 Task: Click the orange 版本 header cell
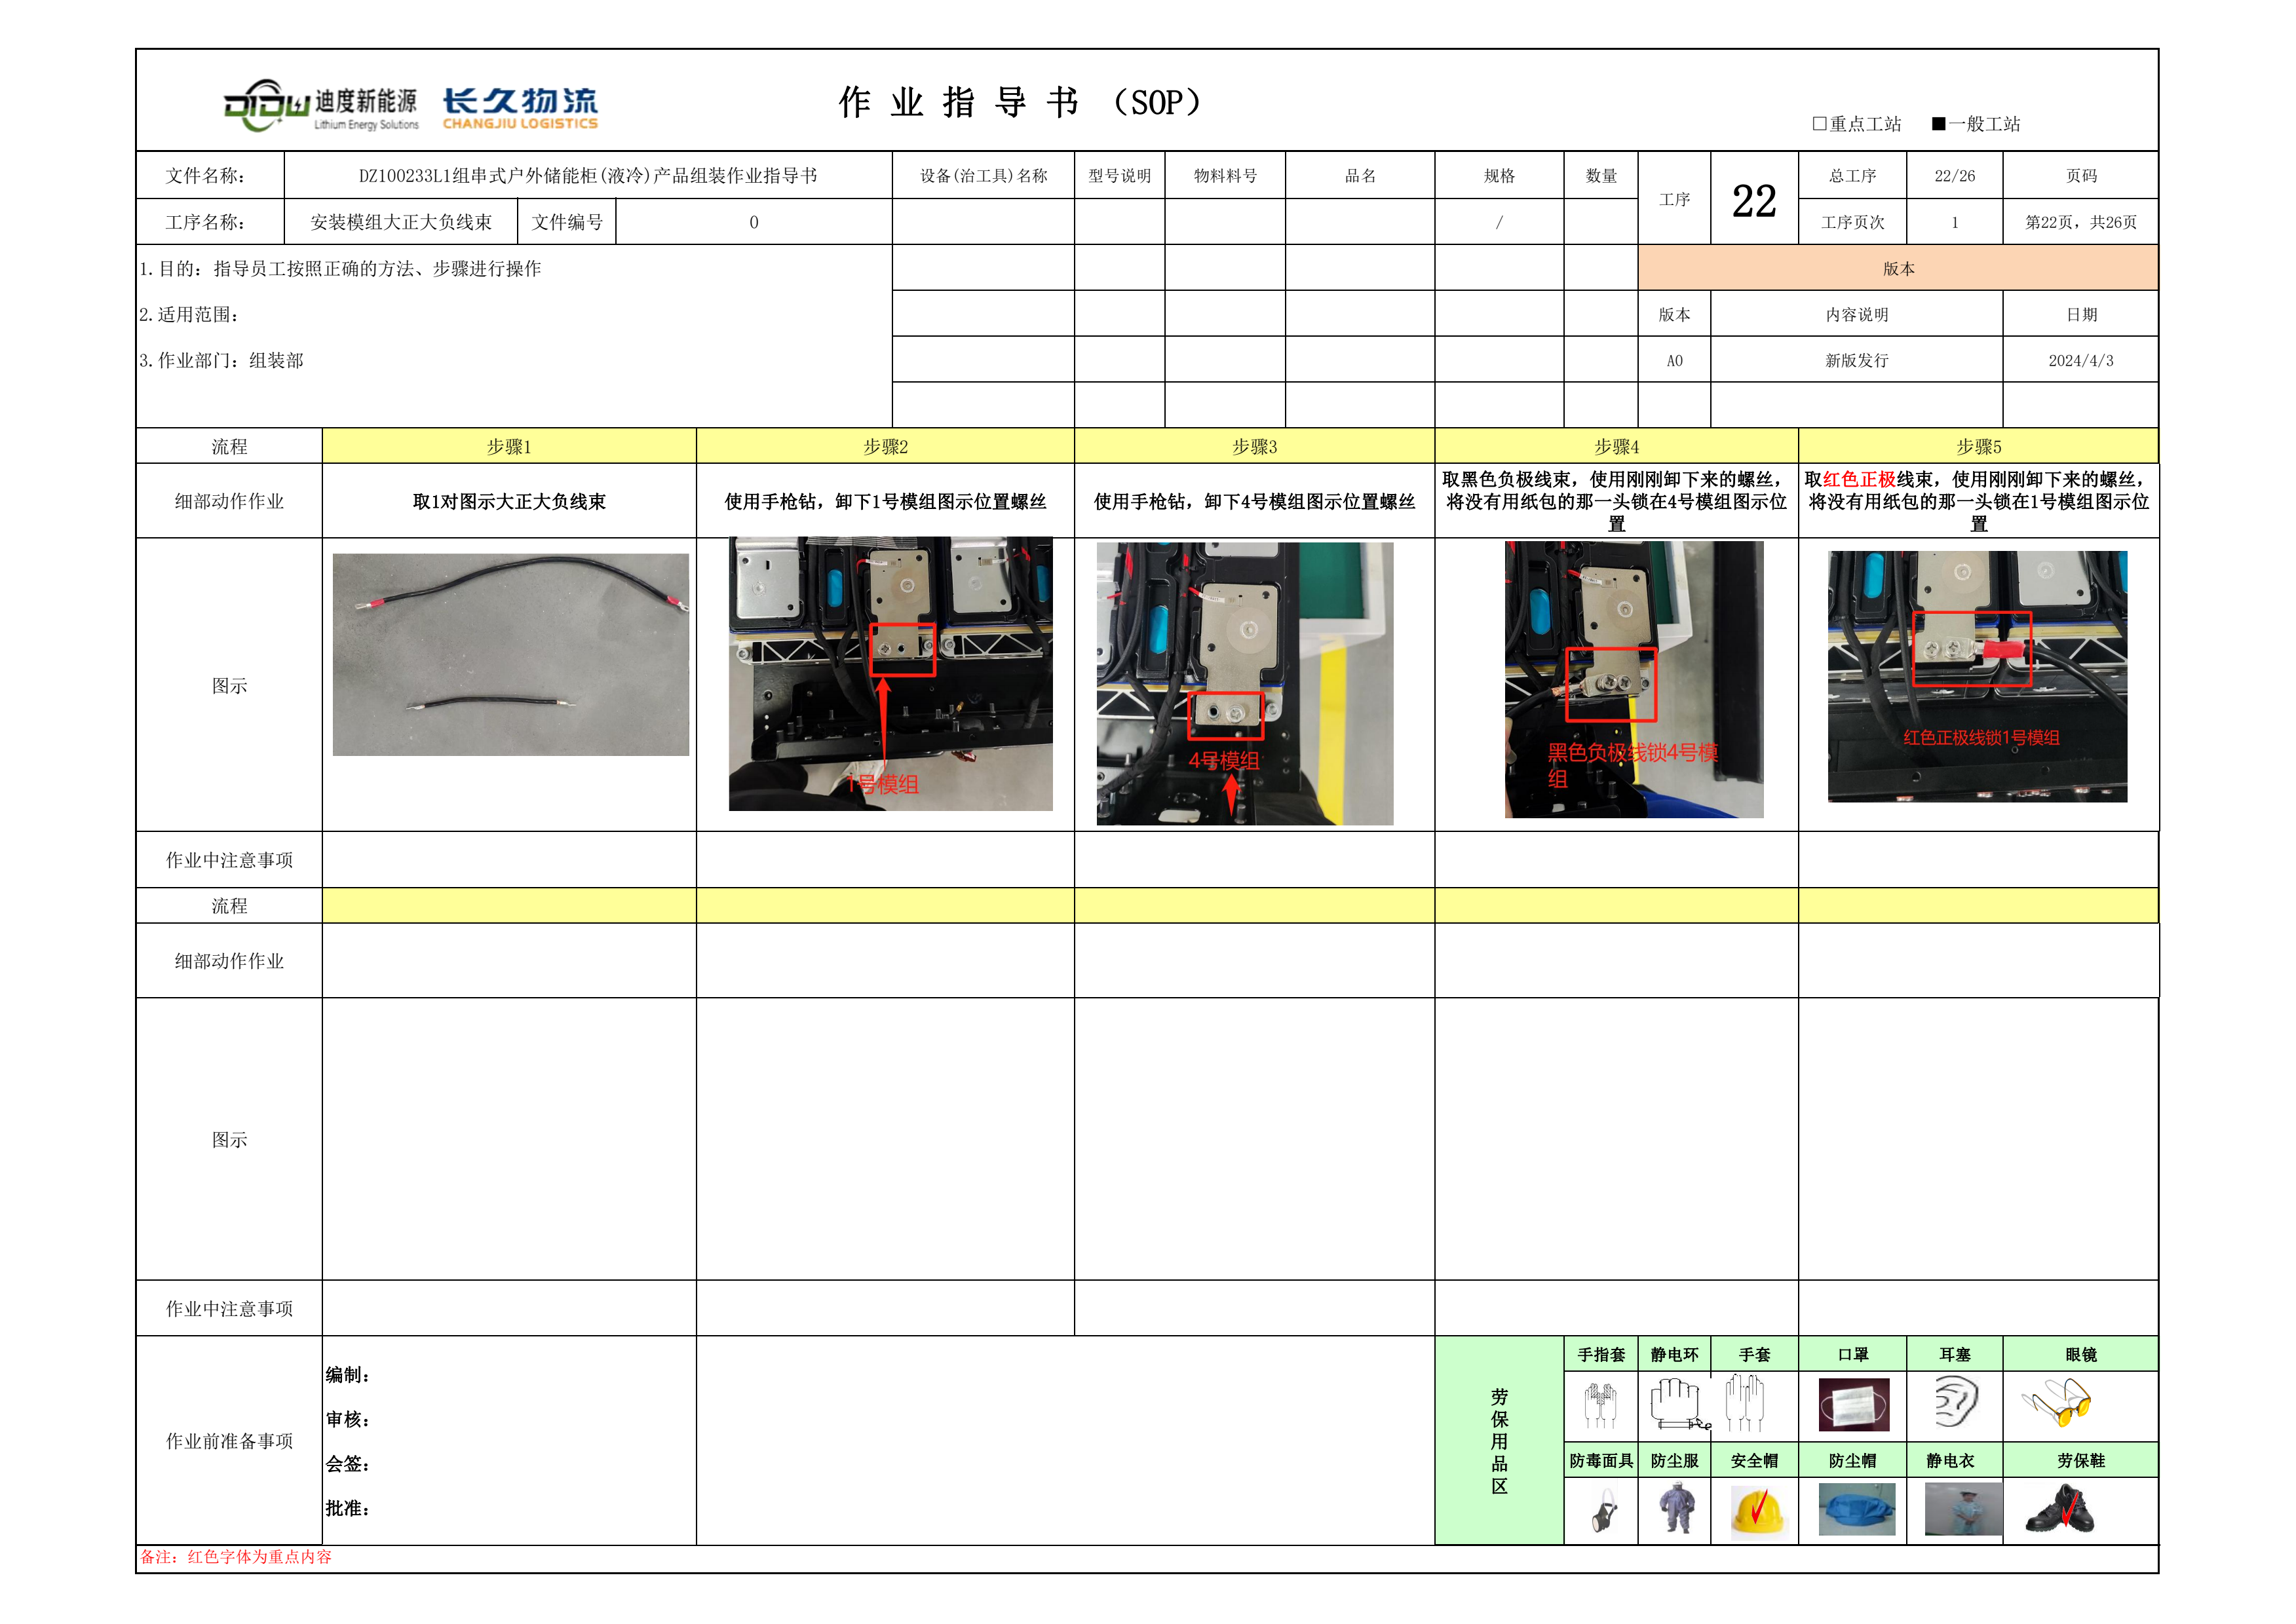click(x=1897, y=268)
